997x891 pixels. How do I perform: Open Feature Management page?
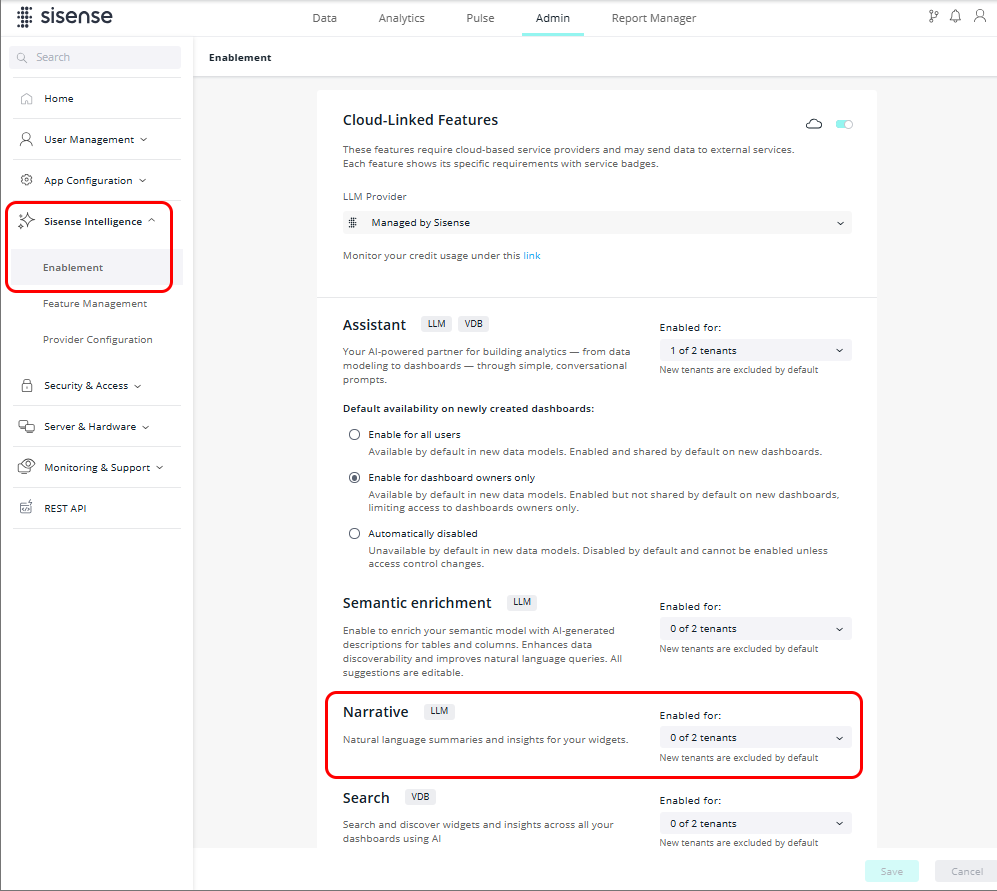95,303
